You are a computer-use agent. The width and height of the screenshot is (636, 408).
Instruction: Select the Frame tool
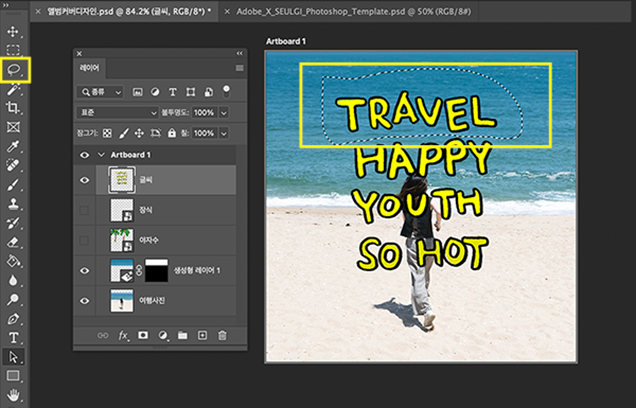tap(13, 127)
